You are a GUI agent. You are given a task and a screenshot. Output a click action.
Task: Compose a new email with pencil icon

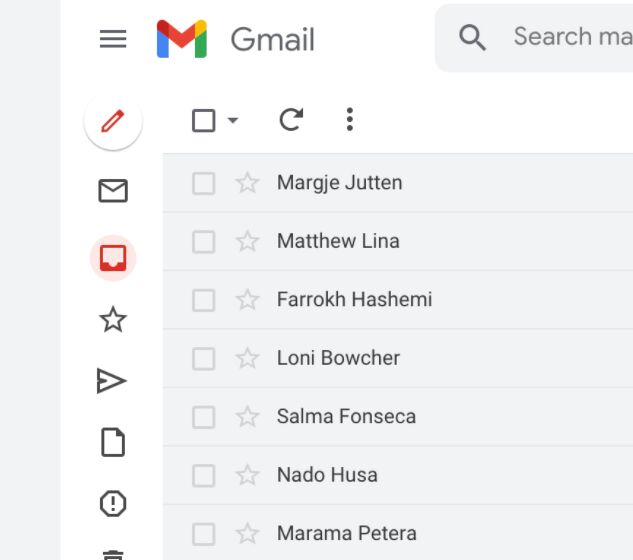(x=113, y=121)
